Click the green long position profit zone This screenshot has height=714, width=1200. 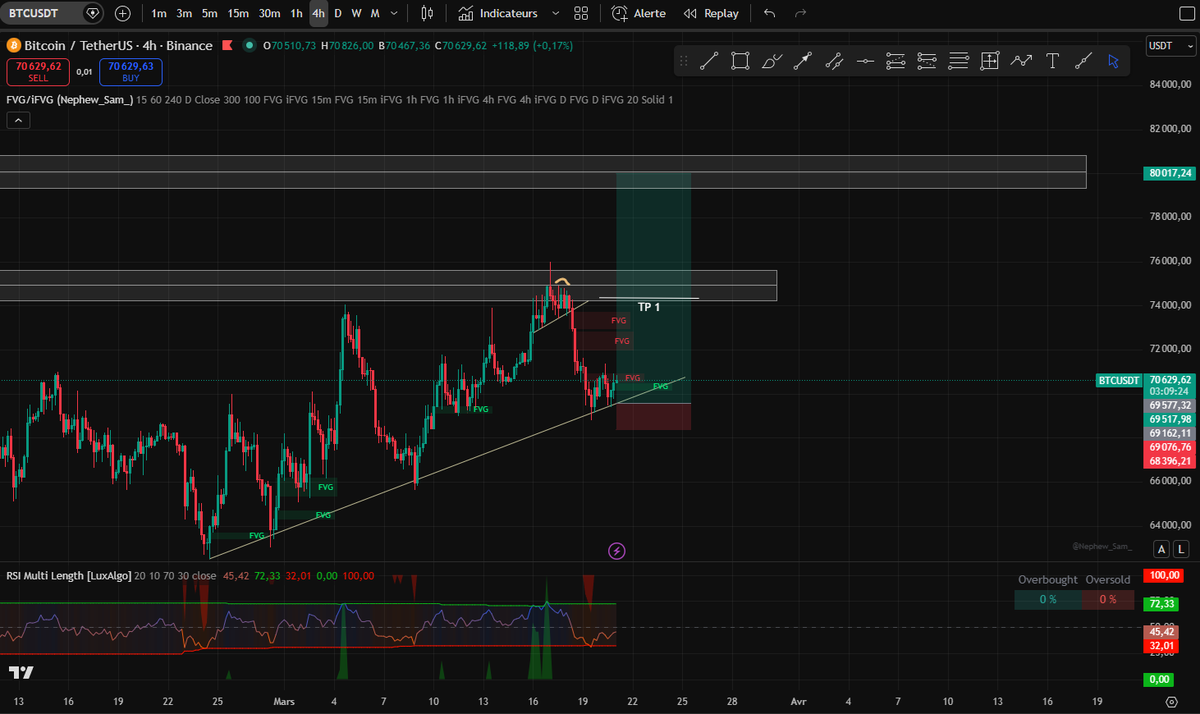pos(654,288)
